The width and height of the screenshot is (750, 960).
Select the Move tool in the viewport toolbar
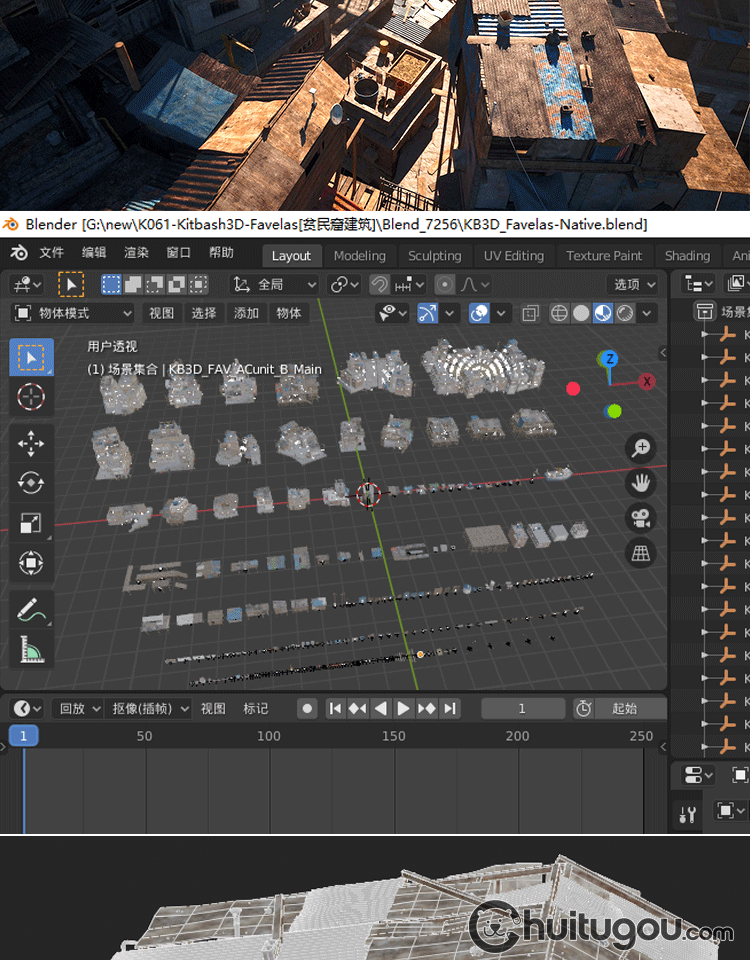pyautogui.click(x=31, y=443)
